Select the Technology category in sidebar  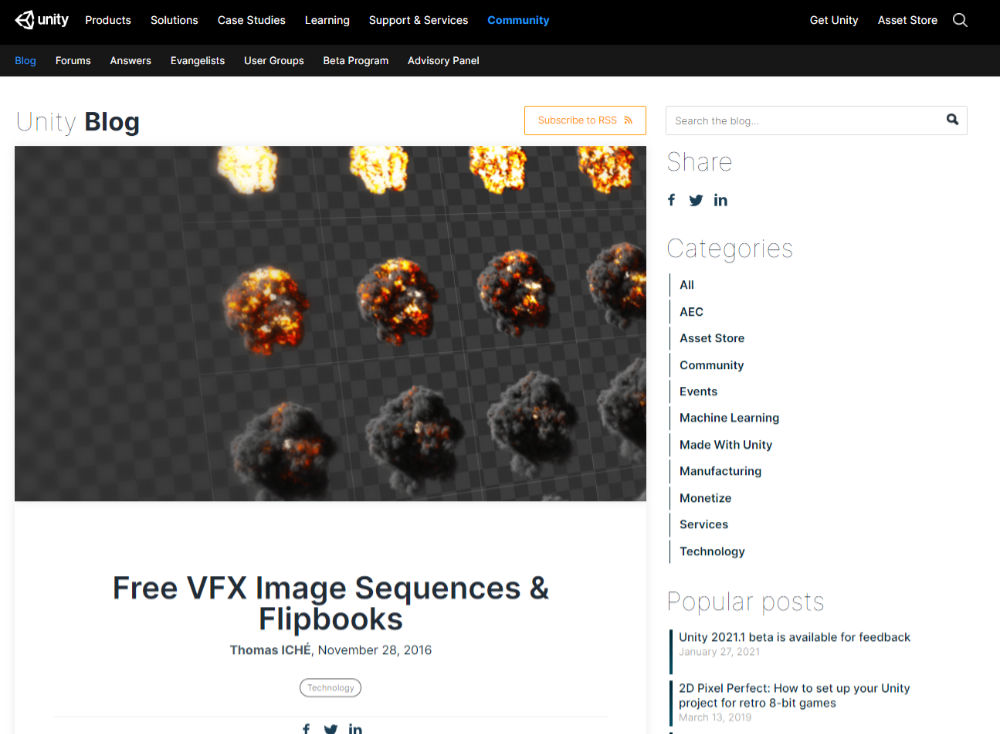pyautogui.click(x=712, y=551)
